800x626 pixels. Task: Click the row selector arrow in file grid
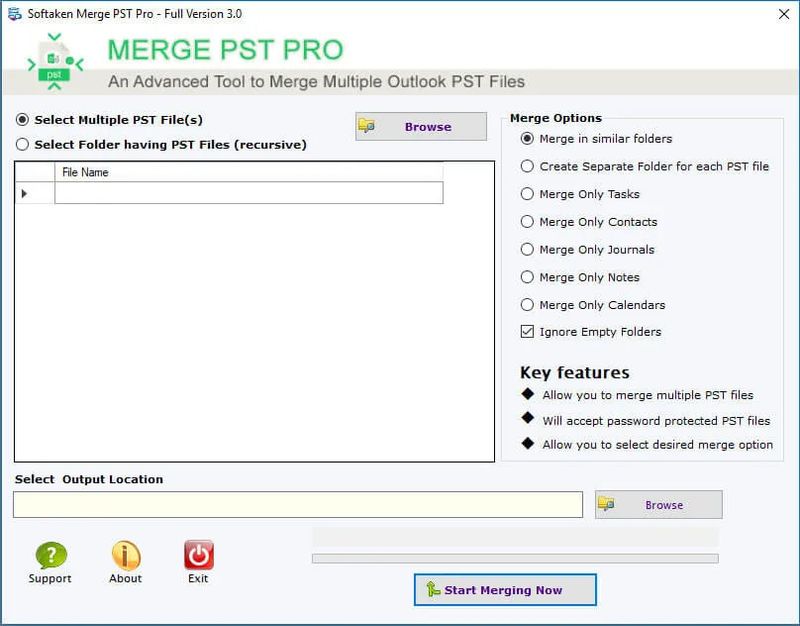[24, 193]
